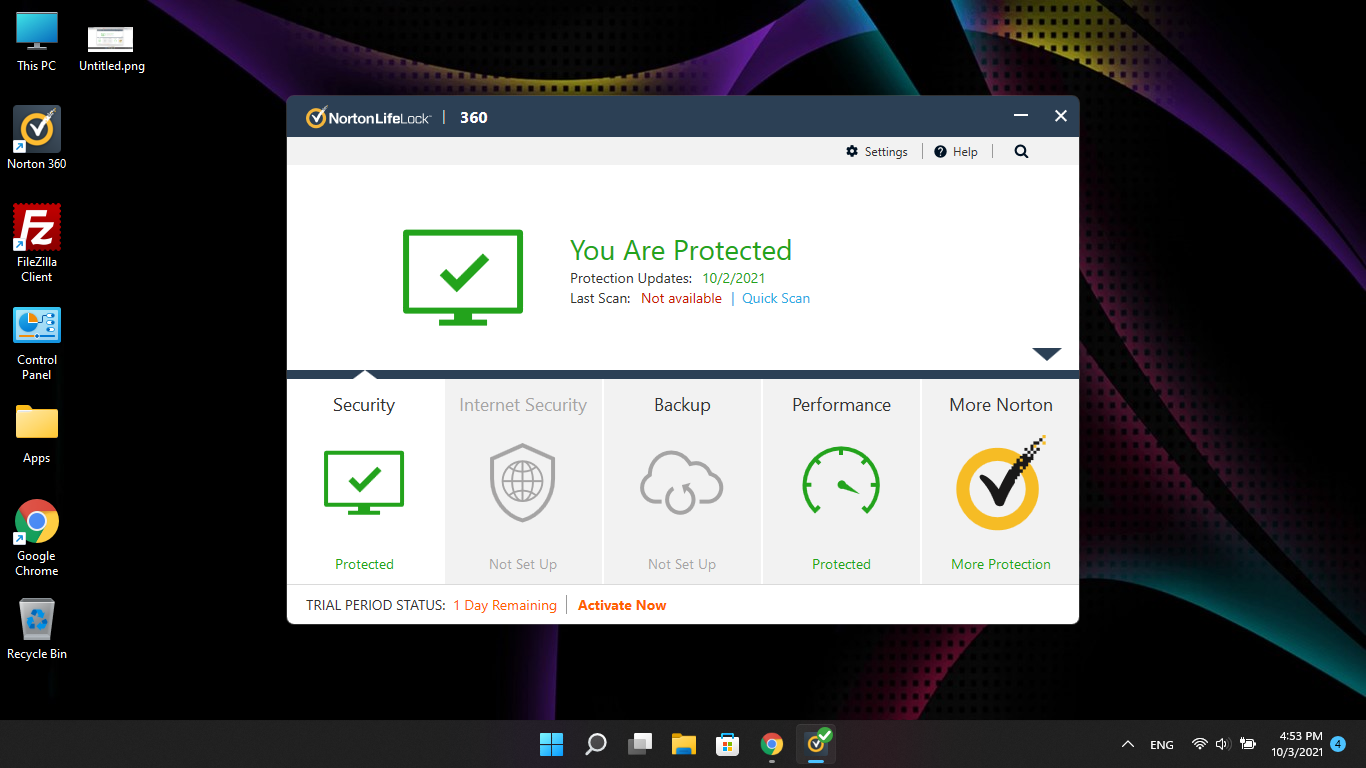Click the 'Not available' last scan text
Viewport: 1366px width, 768px height.
tap(681, 298)
